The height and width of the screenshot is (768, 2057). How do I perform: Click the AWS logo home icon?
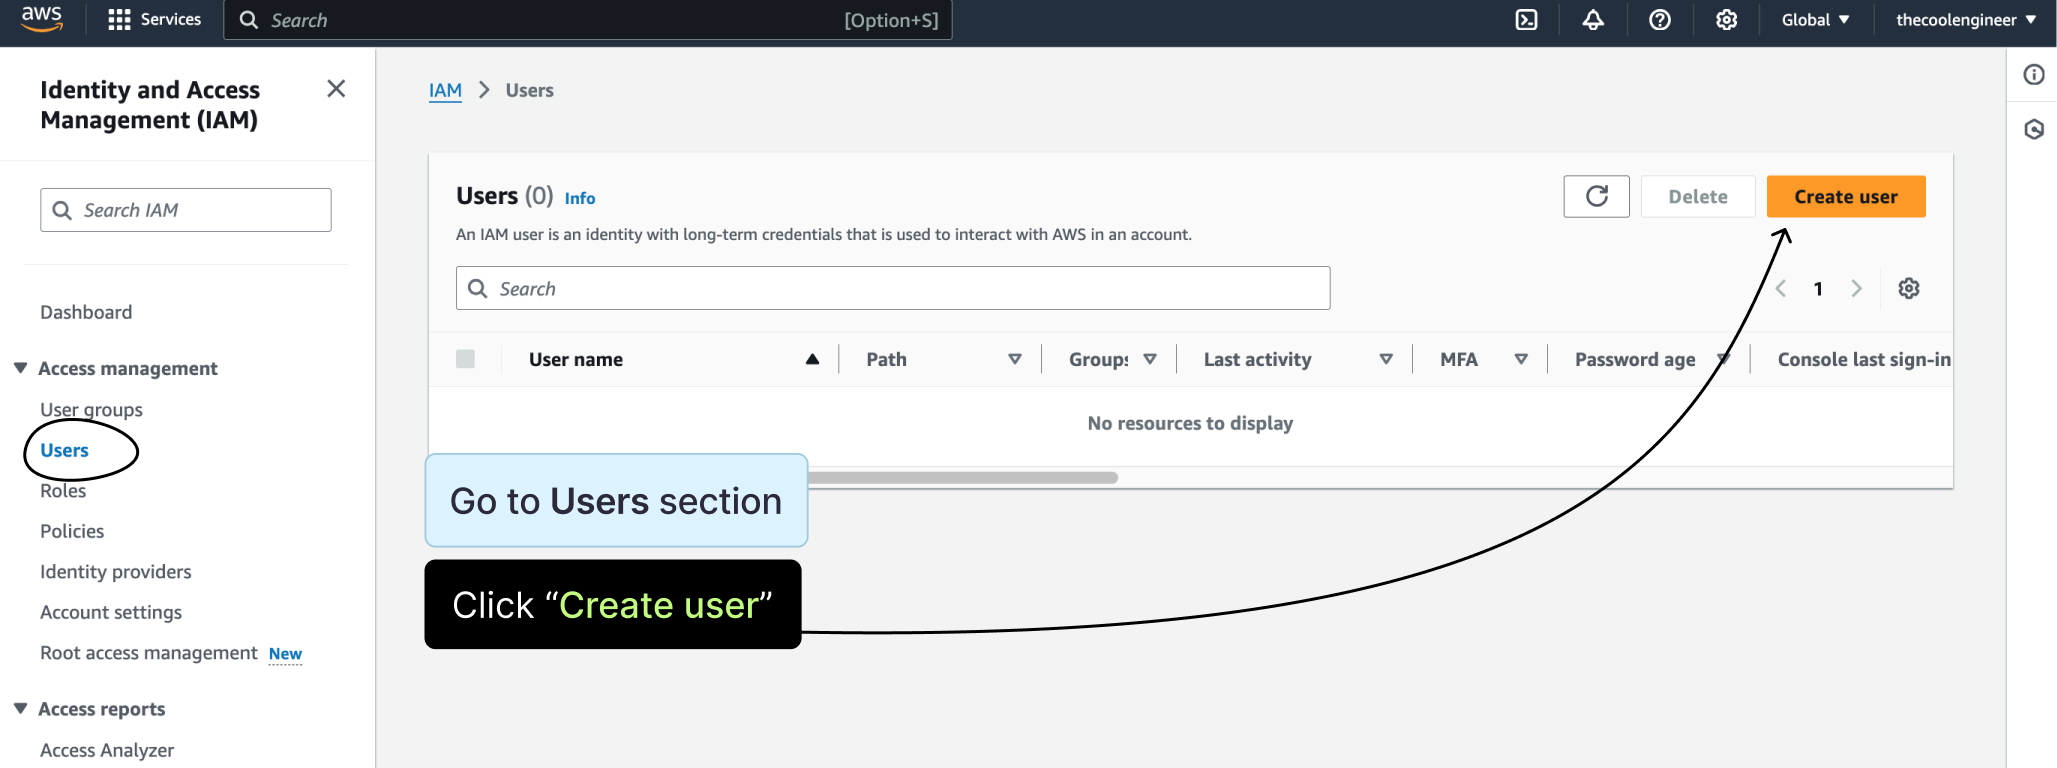[41, 19]
